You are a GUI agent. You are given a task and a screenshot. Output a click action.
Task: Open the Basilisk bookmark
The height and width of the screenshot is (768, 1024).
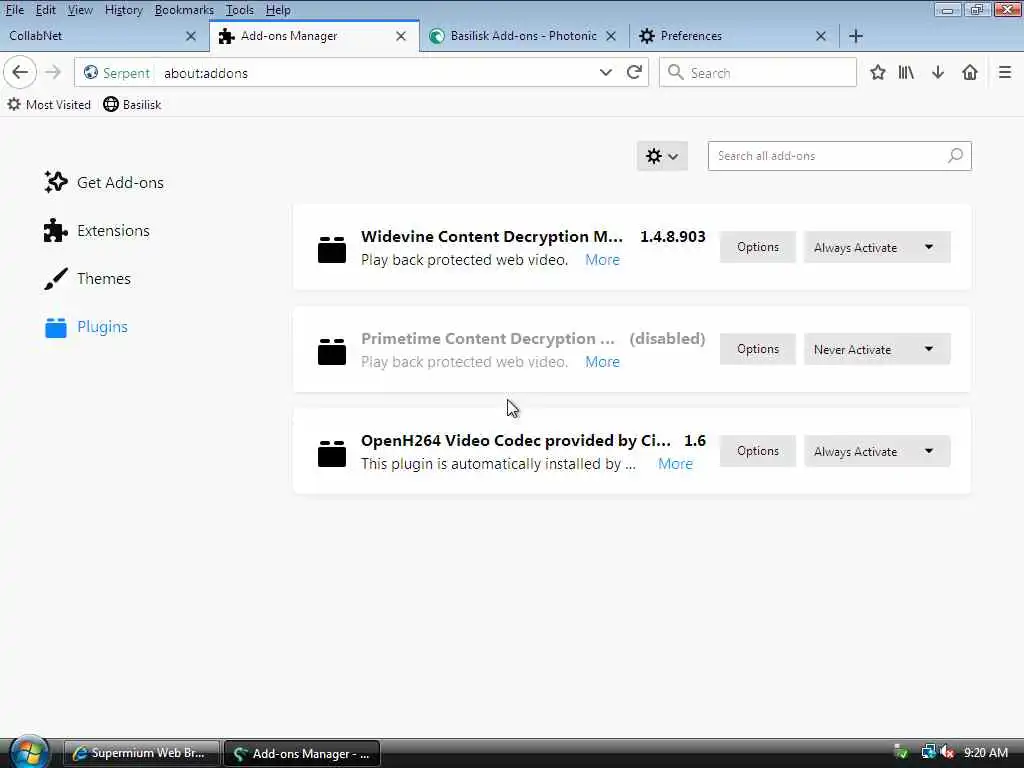click(x=132, y=104)
